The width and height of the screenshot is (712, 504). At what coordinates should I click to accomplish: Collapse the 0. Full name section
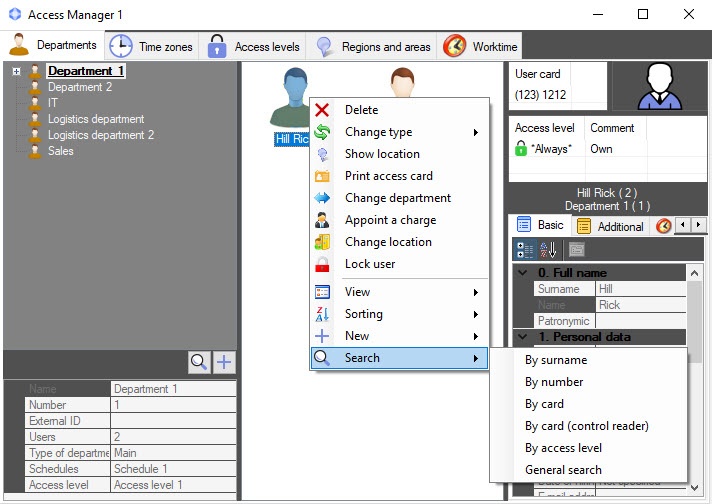pos(523,273)
